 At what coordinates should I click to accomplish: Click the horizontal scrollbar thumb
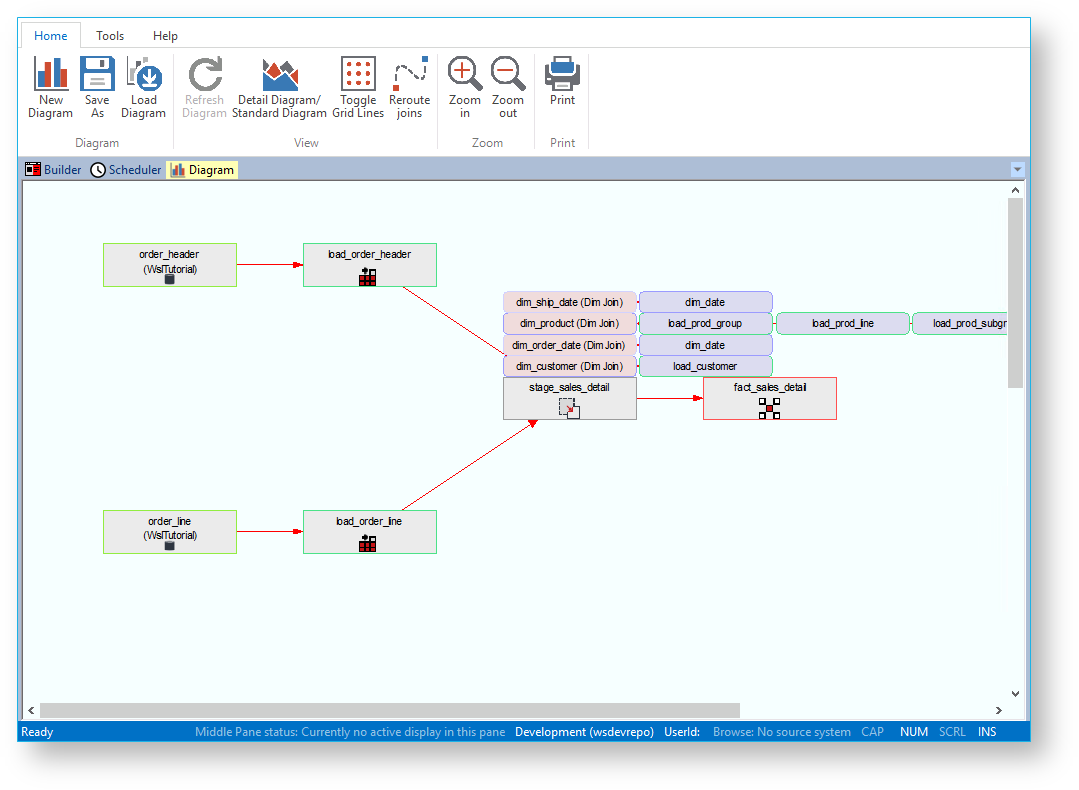tap(390, 710)
